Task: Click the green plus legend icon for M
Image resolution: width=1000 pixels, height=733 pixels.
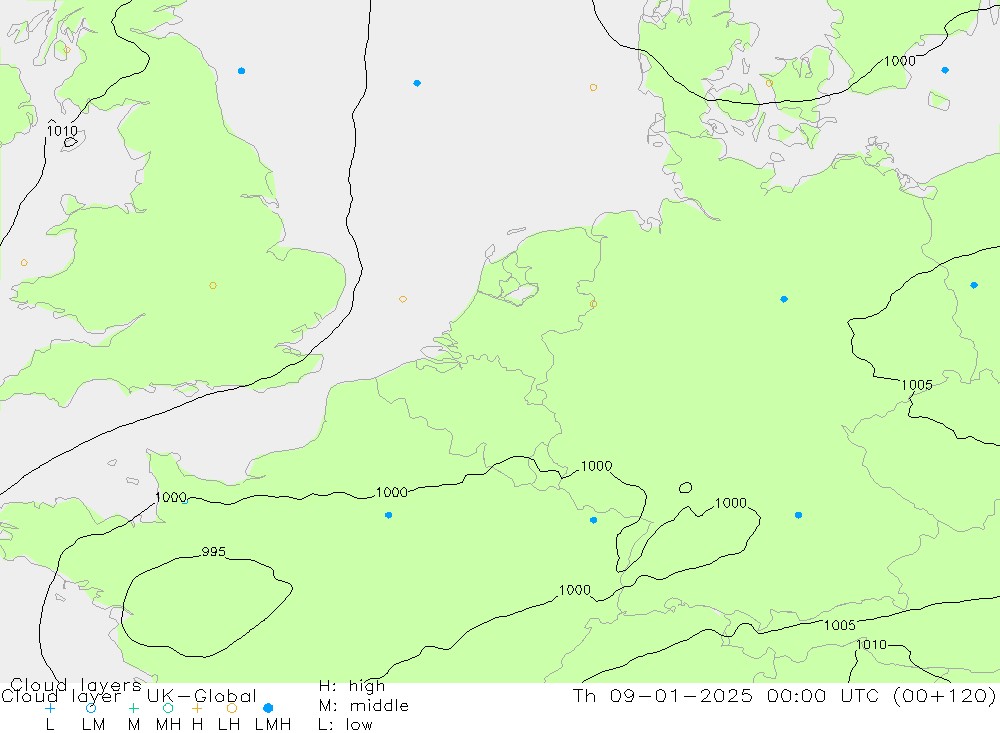Action: [x=133, y=708]
